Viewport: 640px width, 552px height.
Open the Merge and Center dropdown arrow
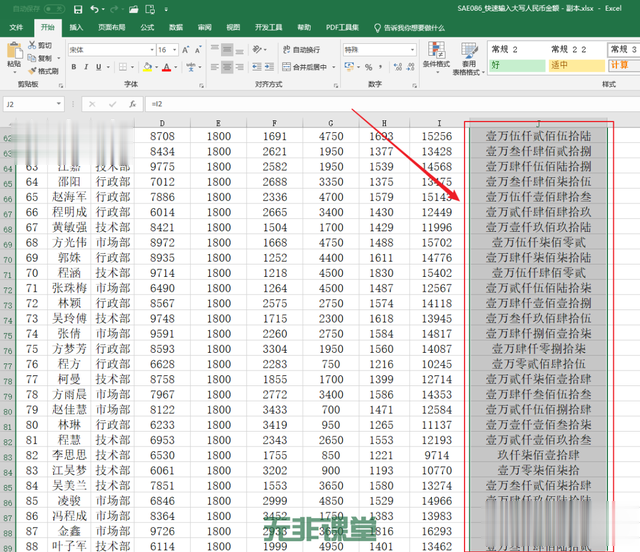[334, 67]
